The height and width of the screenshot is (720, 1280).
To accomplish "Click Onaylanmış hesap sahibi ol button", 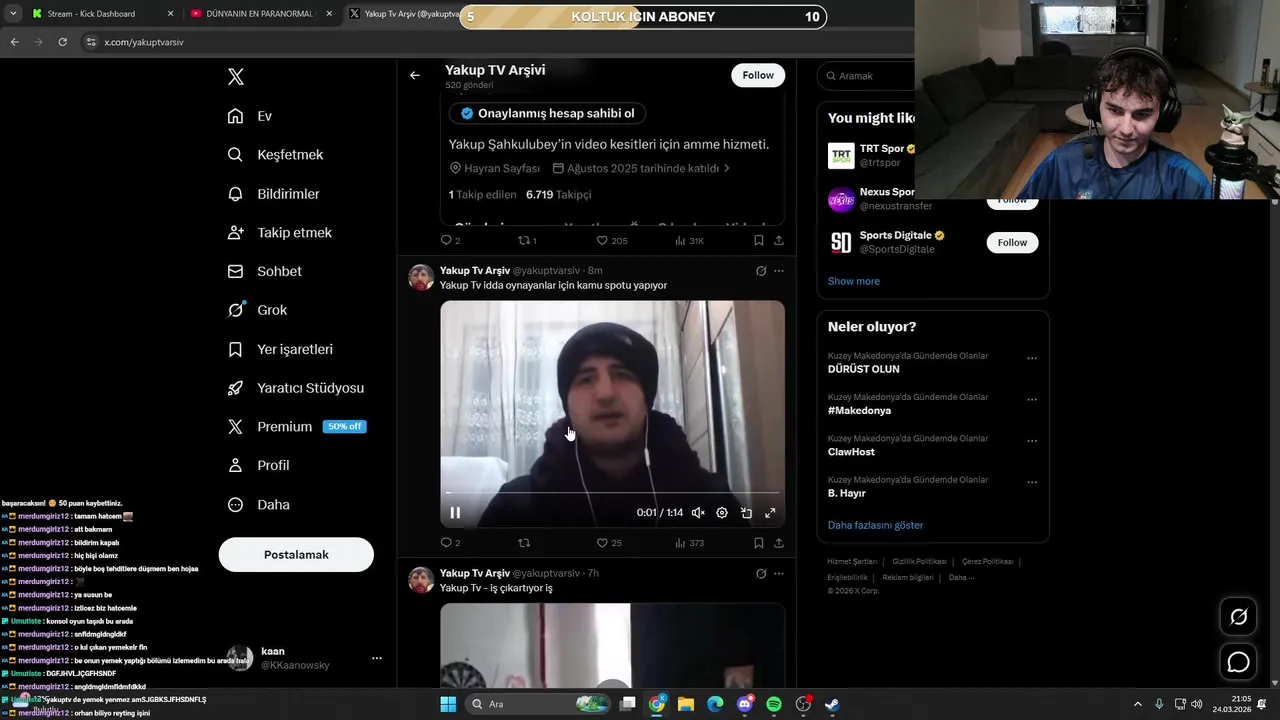I will click(x=548, y=113).
